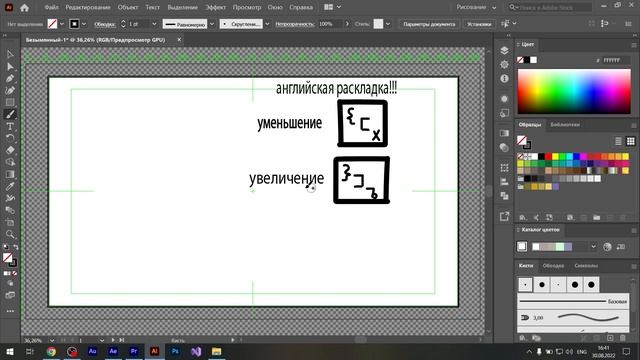Select the Paintbrush tool
Image resolution: width=640 pixels, height=360 pixels.
[x=10, y=114]
